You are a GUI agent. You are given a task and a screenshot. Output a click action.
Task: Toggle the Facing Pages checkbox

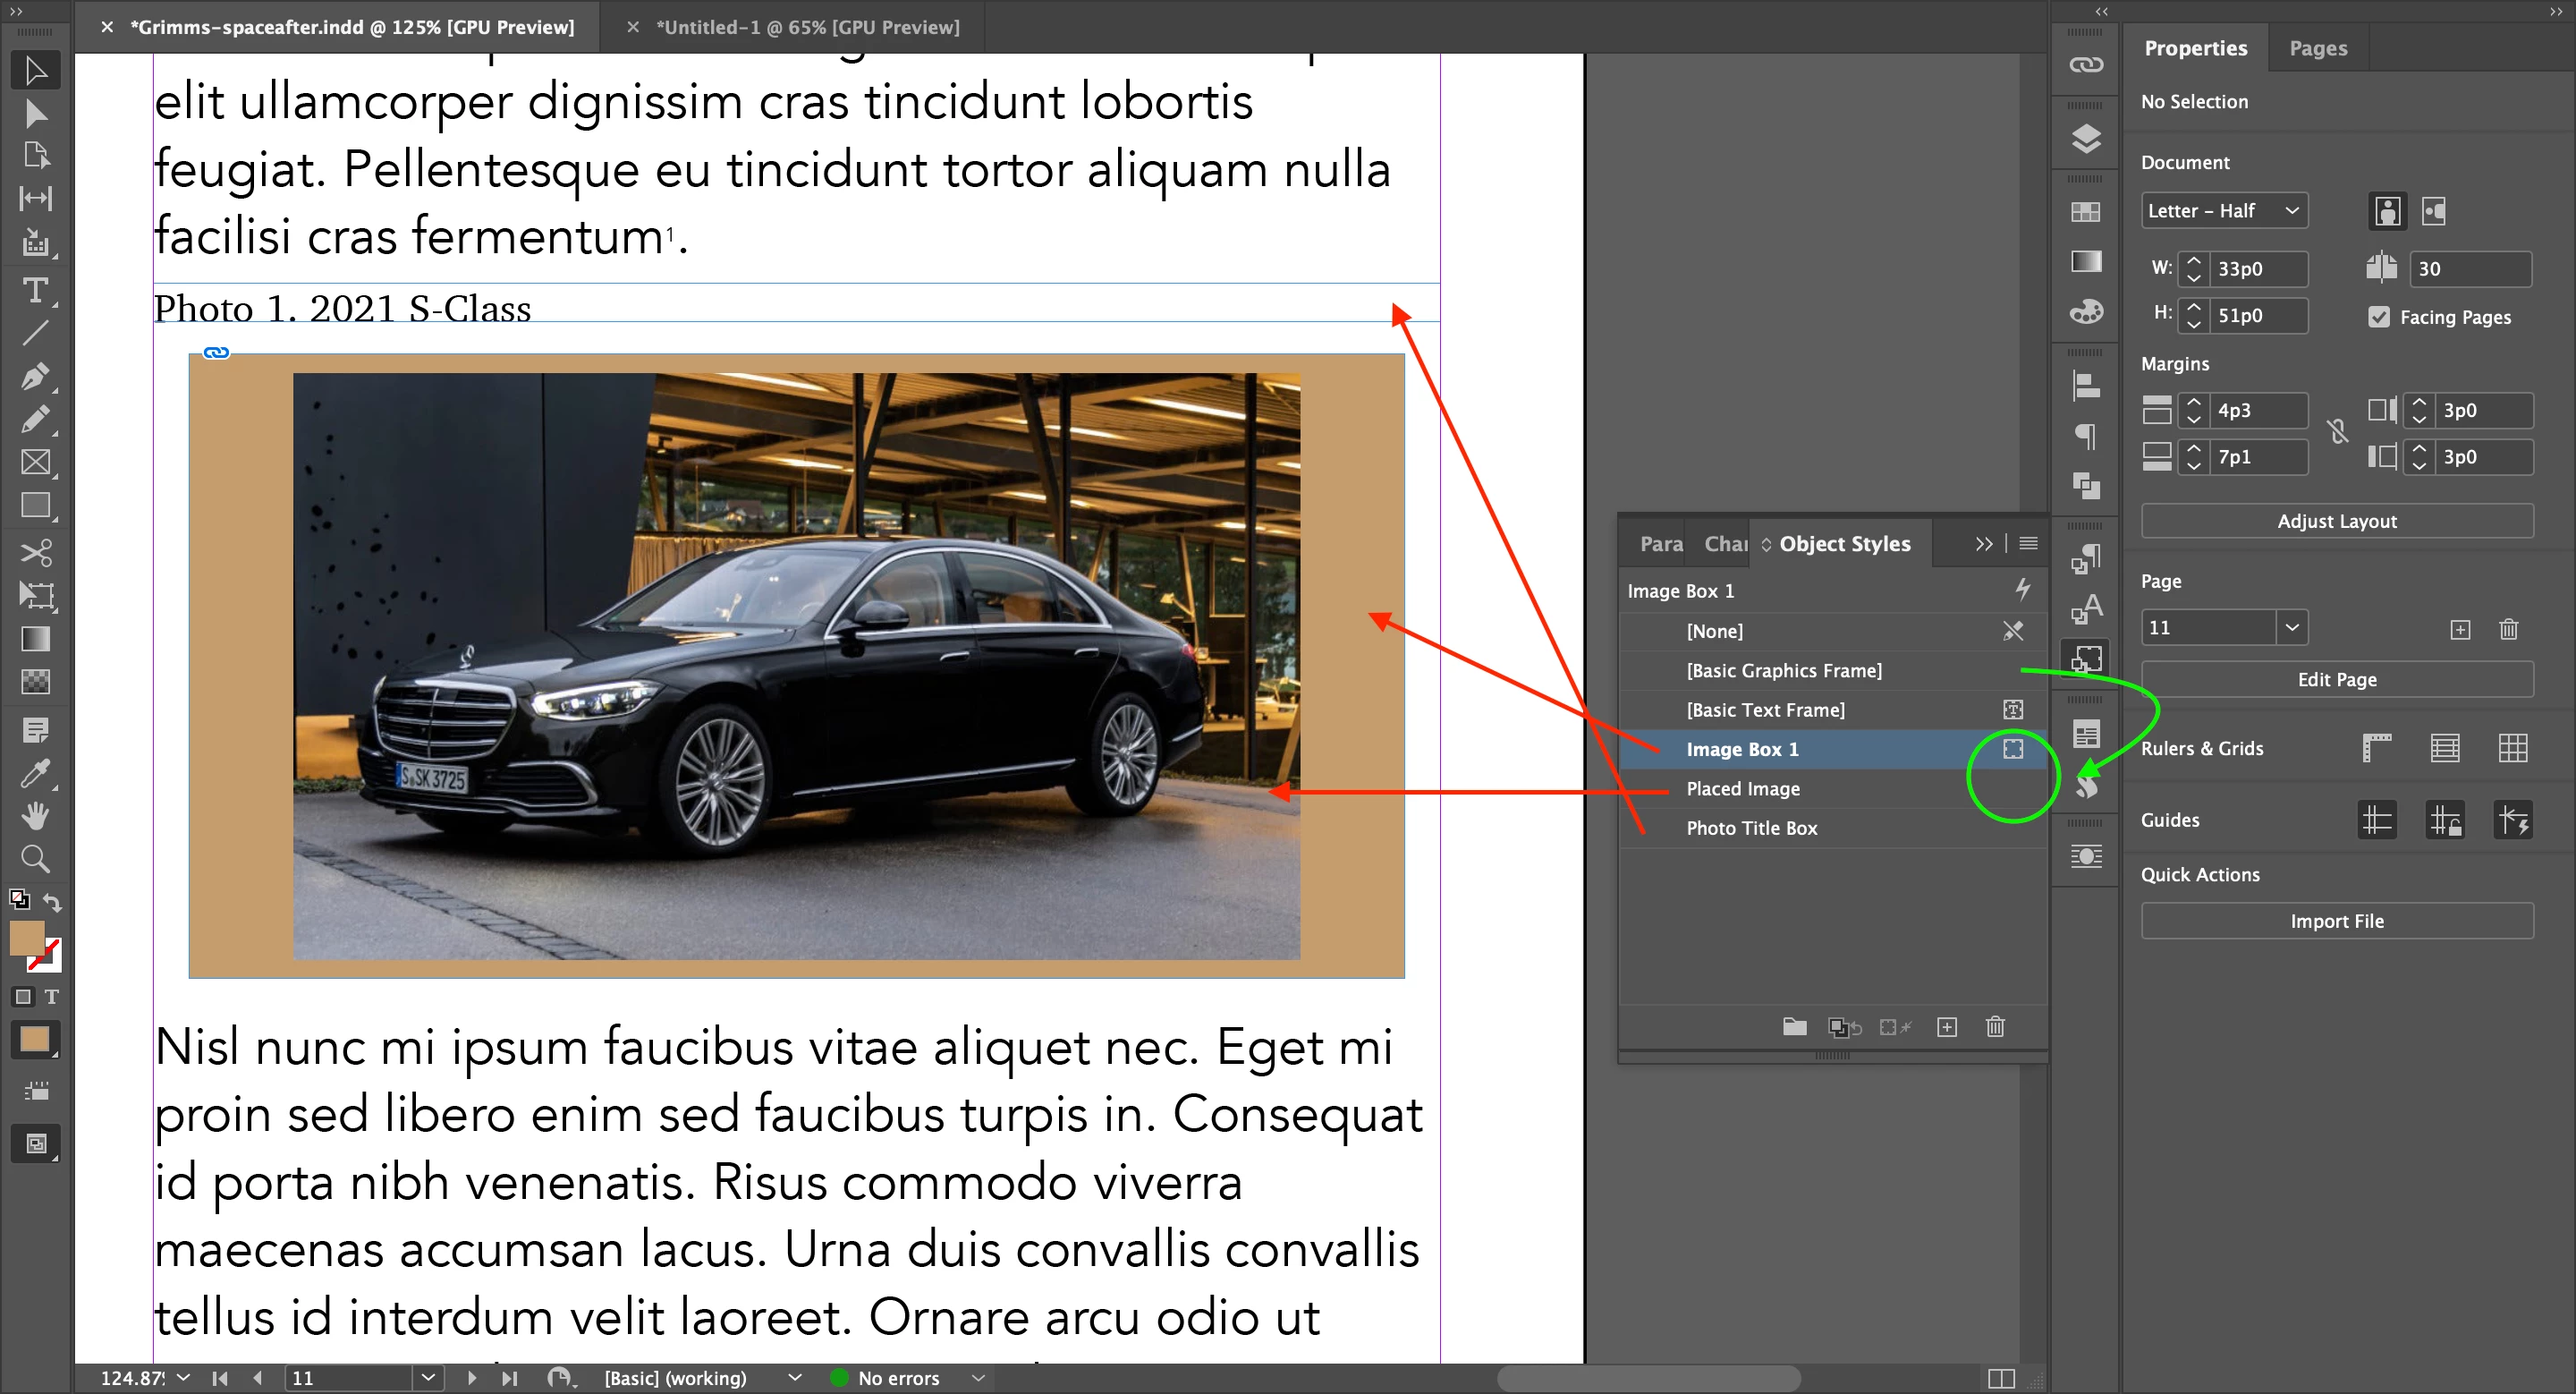2379,317
